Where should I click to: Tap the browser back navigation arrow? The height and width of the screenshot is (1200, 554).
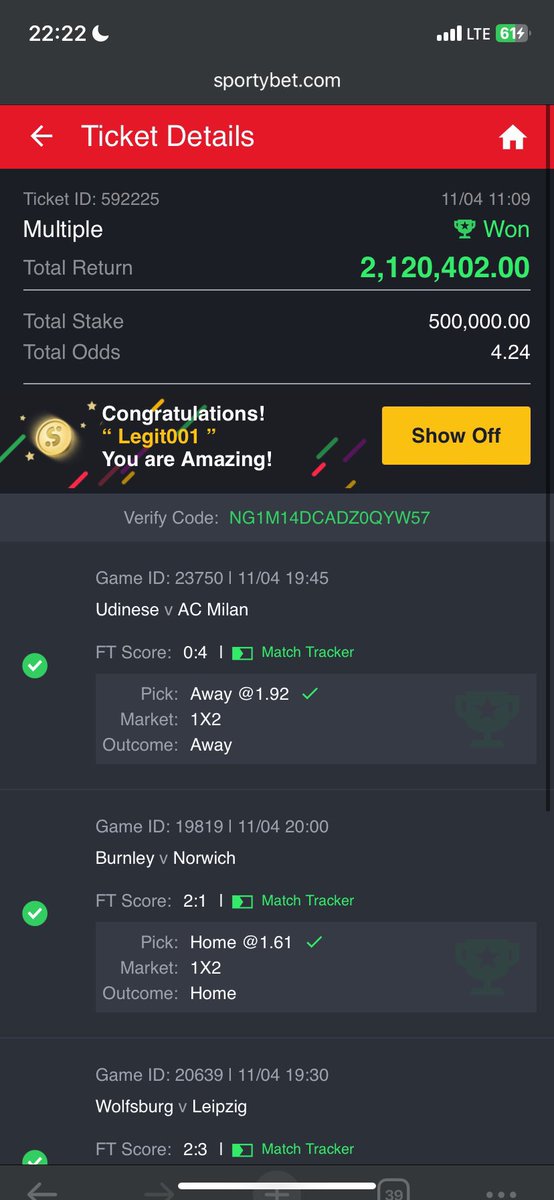pos(41,1192)
